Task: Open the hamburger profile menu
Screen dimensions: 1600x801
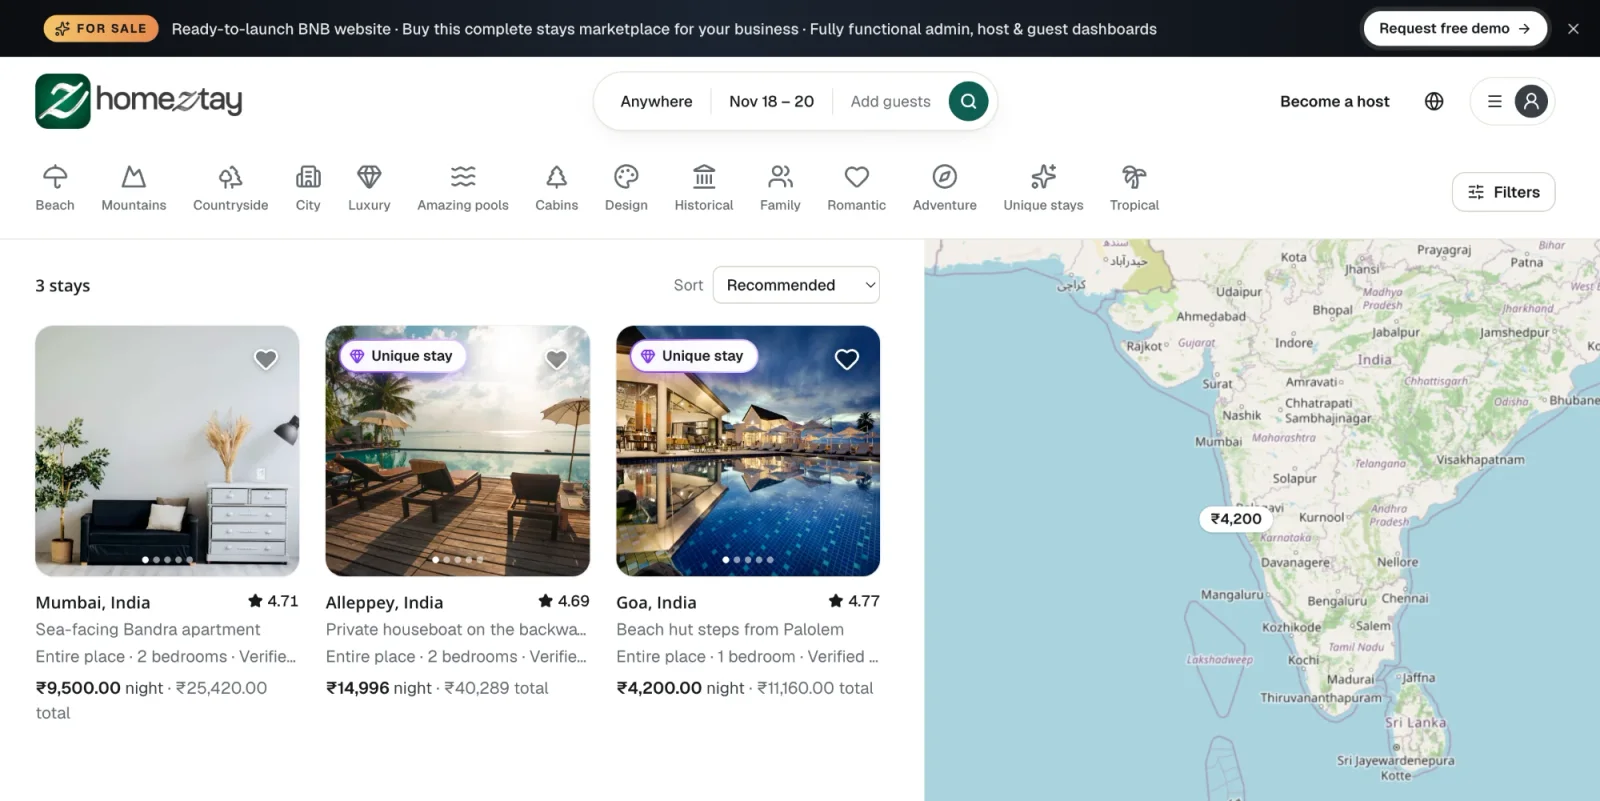Action: pyautogui.click(x=1512, y=101)
